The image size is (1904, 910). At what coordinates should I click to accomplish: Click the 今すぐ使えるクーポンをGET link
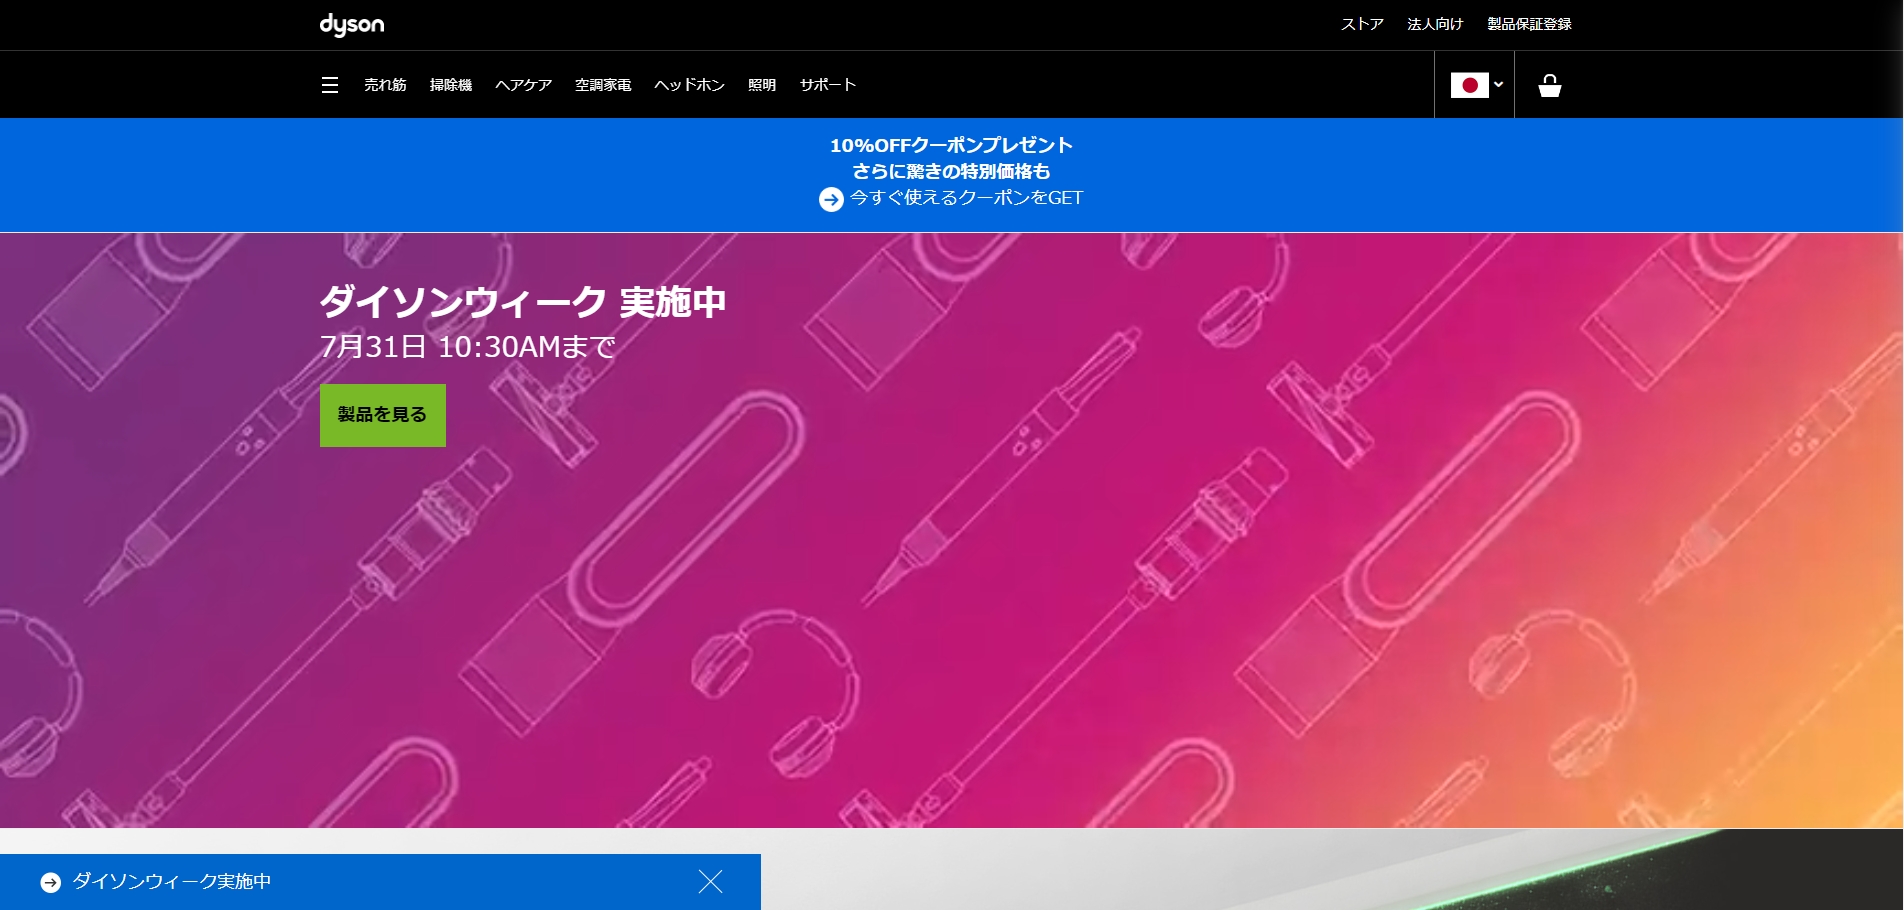[x=966, y=198]
